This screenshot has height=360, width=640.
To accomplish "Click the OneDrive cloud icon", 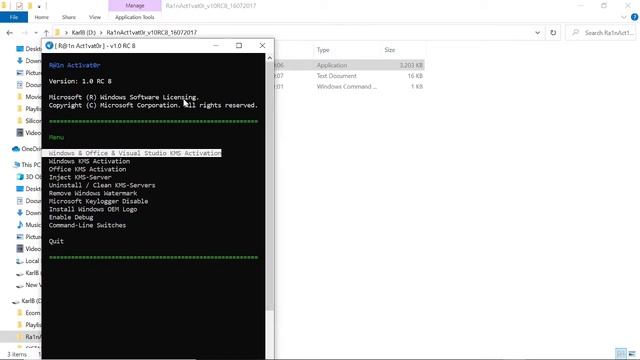I will (x=16, y=149).
